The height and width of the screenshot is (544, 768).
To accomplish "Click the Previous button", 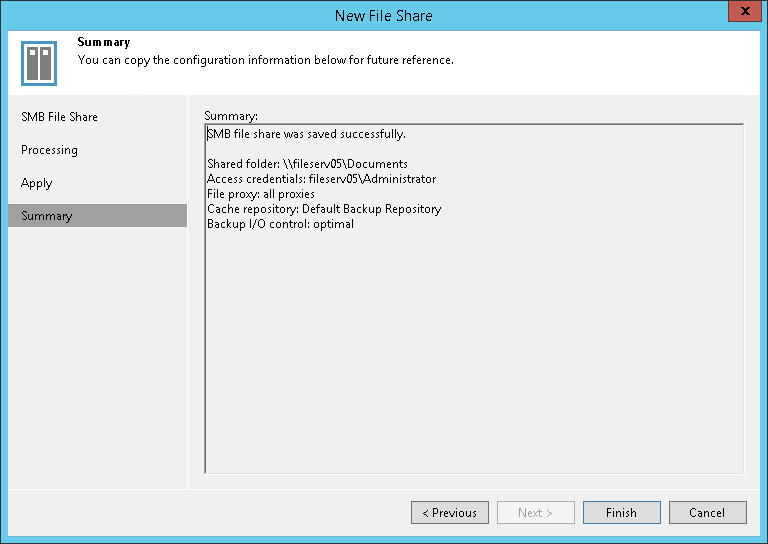I will (450, 512).
